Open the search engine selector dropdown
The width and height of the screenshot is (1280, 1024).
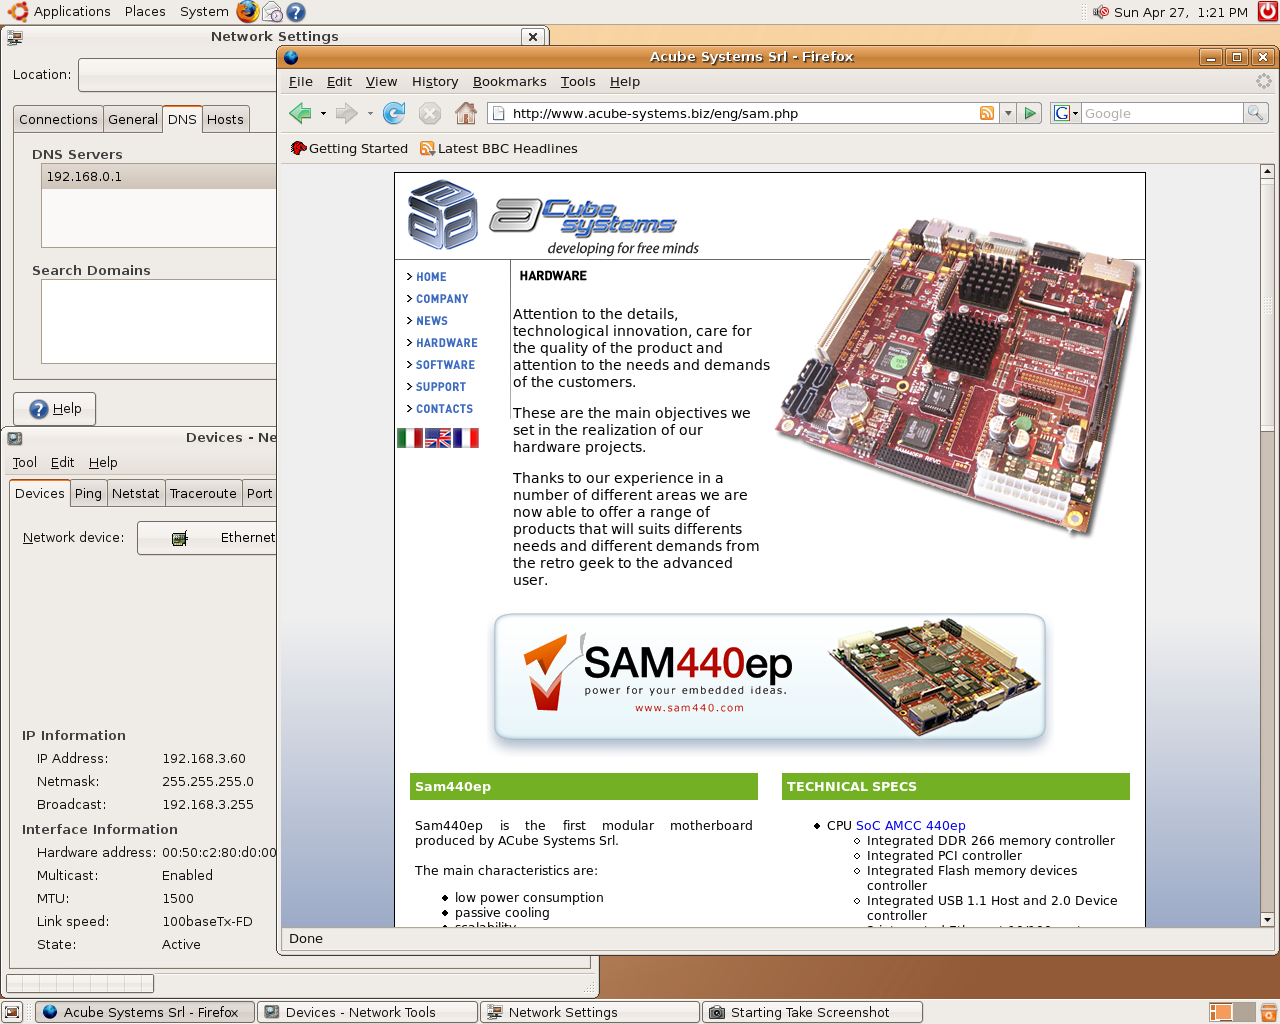1076,113
